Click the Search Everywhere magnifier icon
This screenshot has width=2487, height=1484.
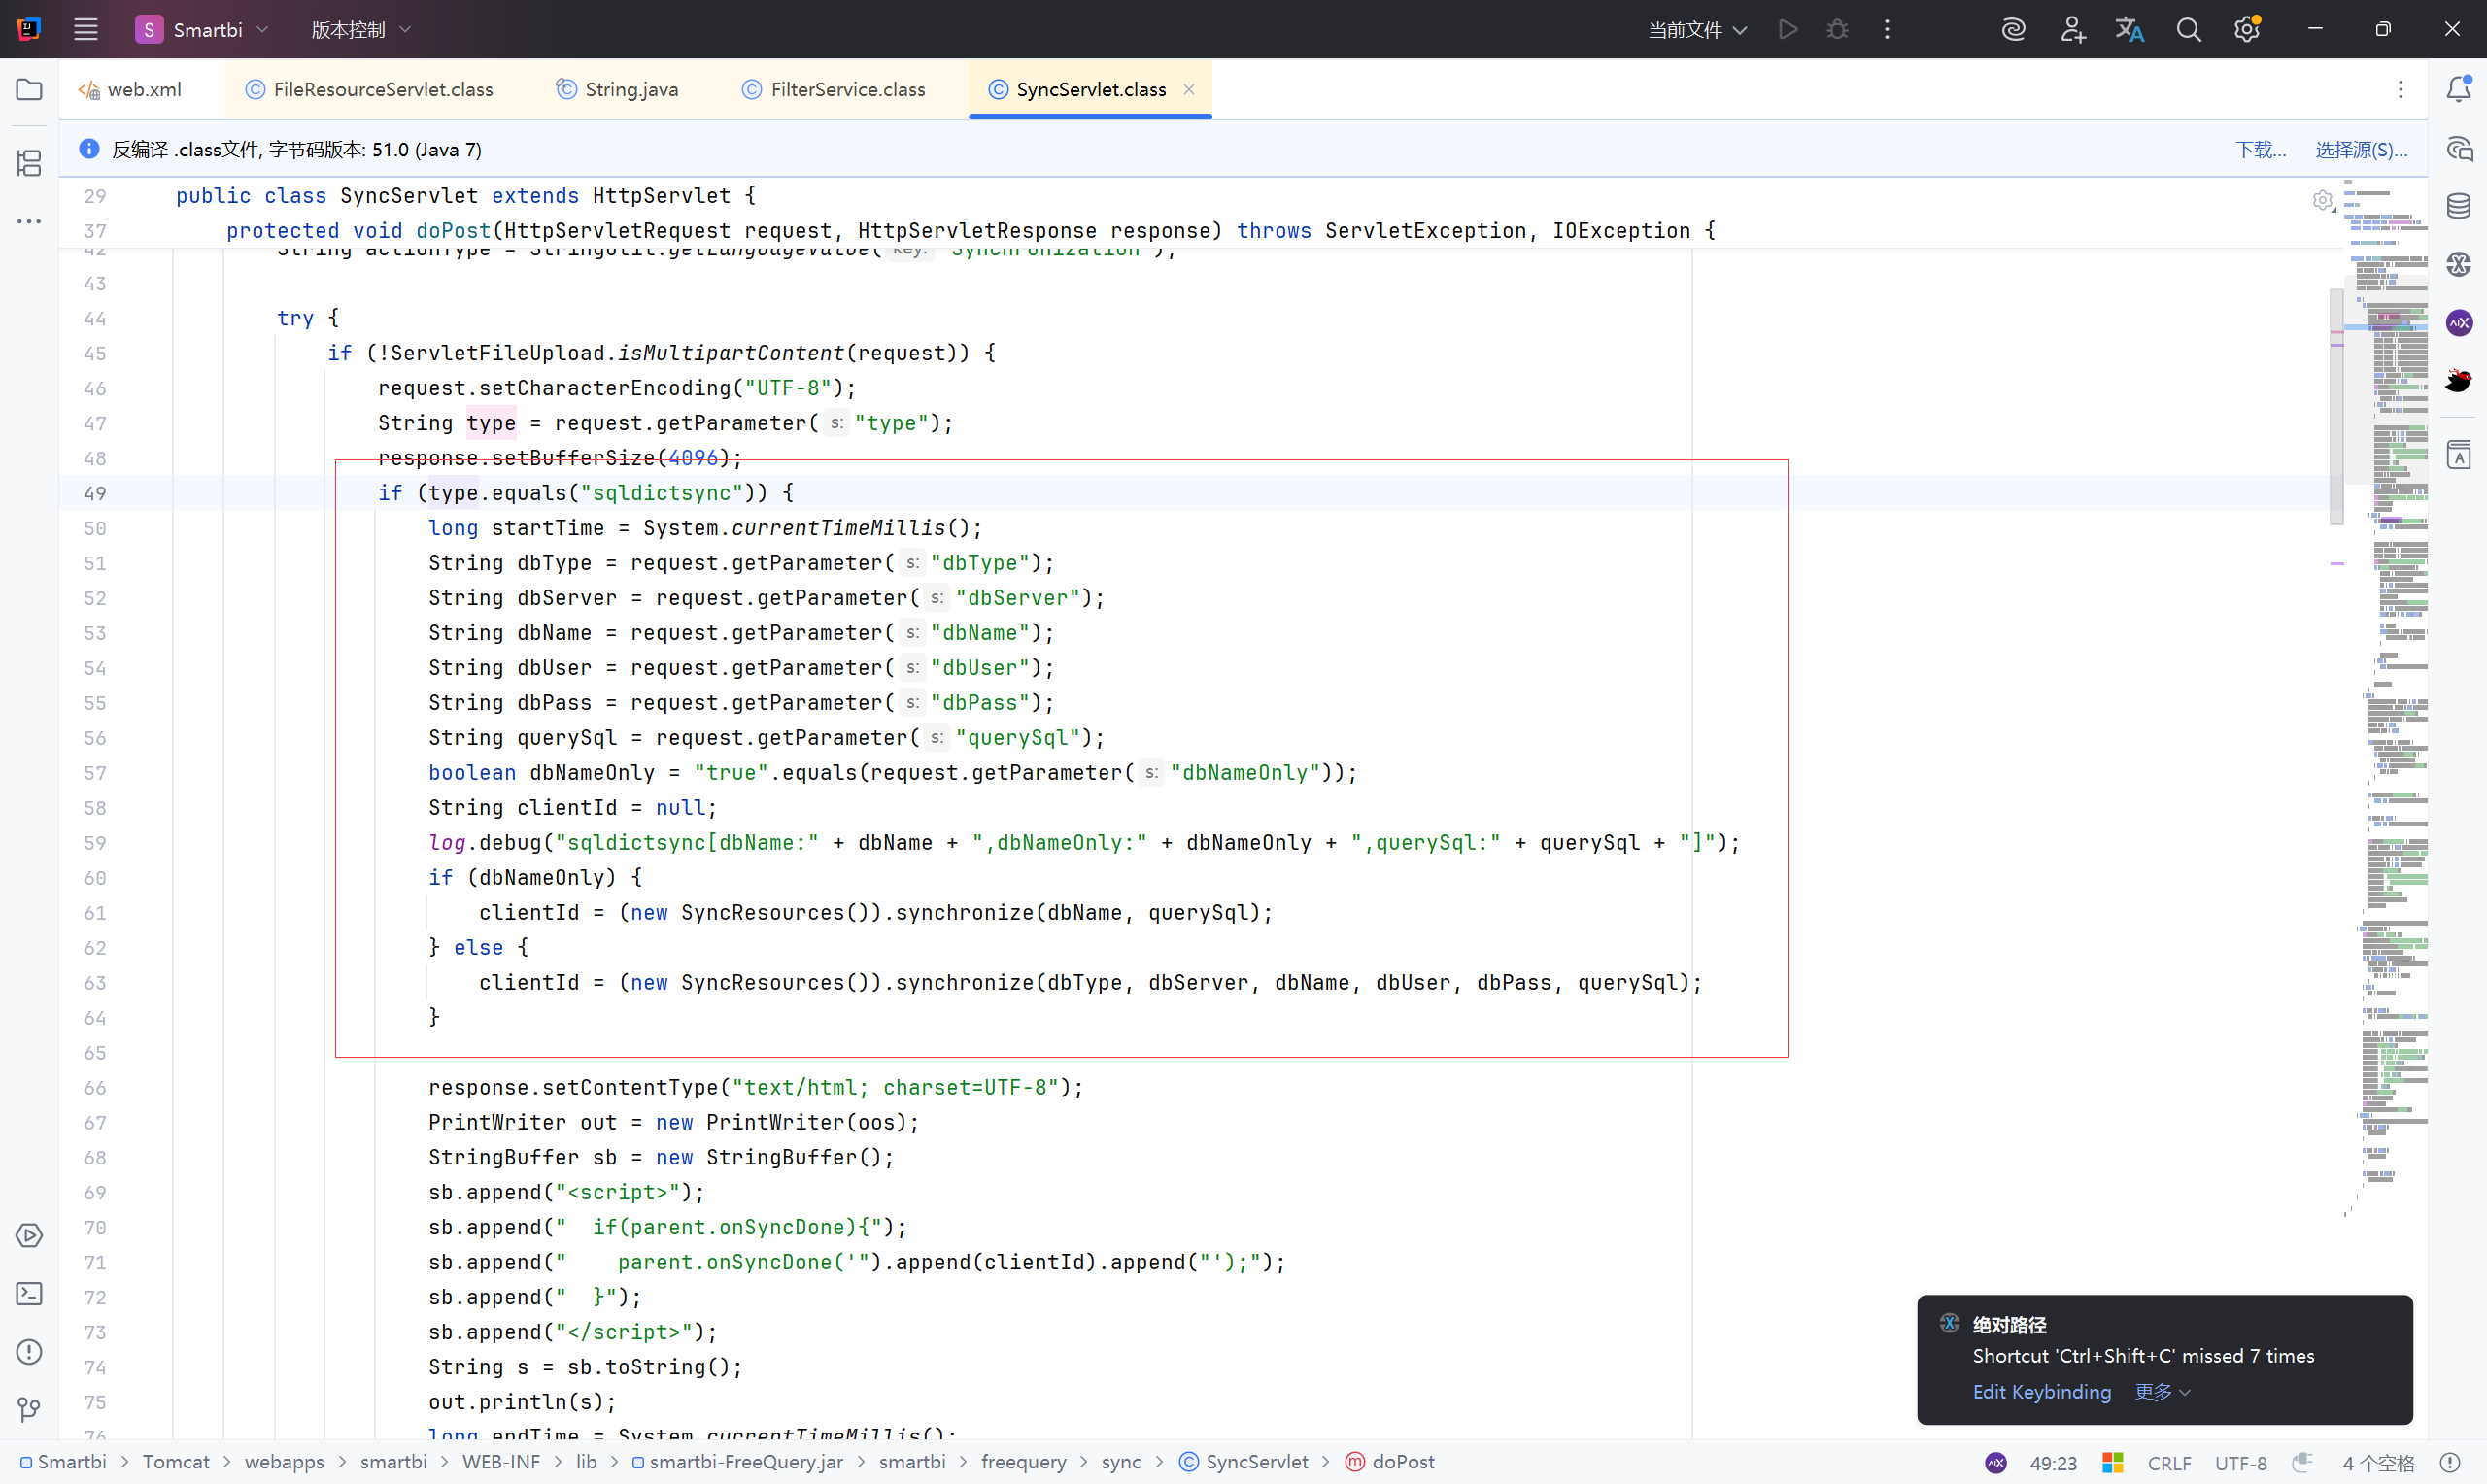[2188, 30]
